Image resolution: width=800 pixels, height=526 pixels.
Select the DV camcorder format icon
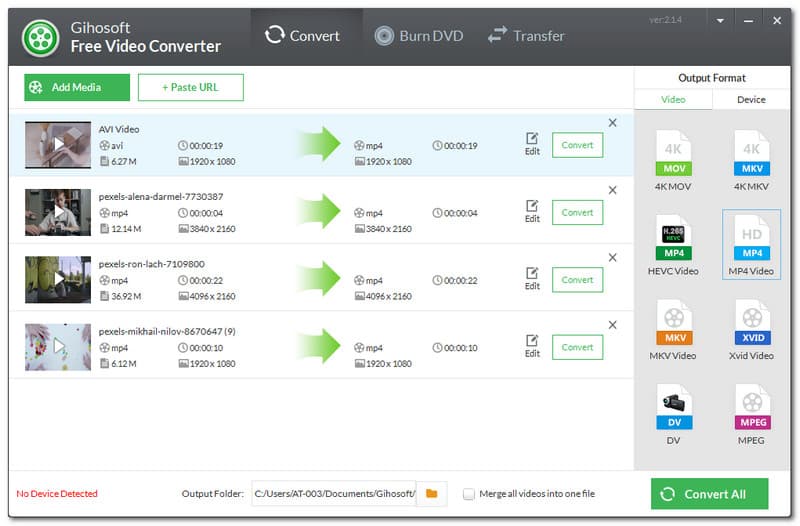(673, 408)
